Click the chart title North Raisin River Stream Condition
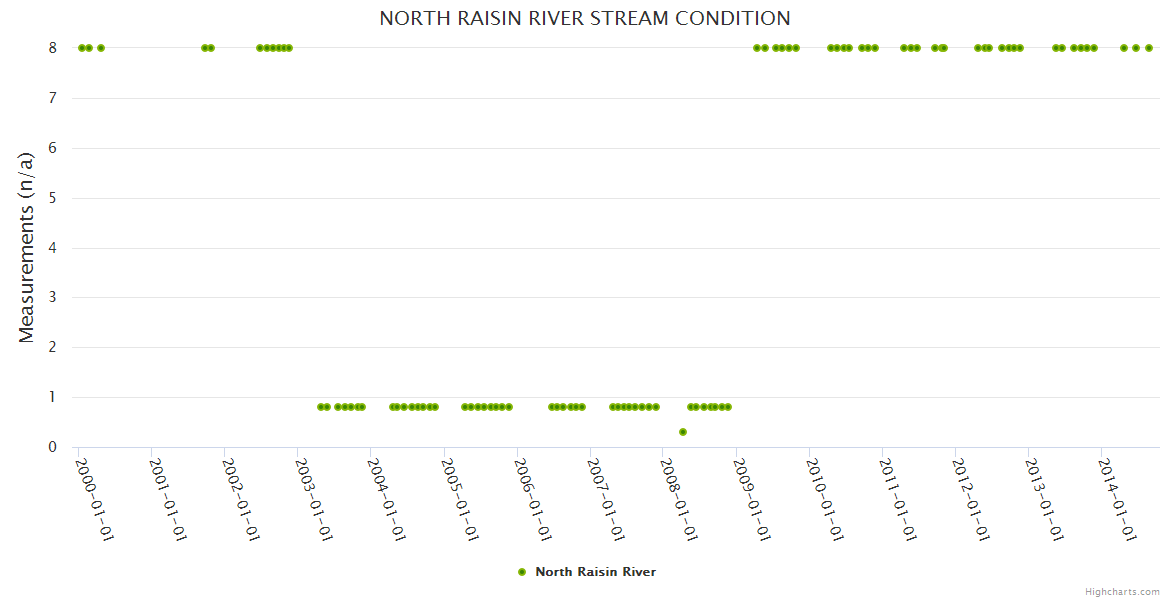The width and height of the screenshot is (1170, 600). [585, 18]
